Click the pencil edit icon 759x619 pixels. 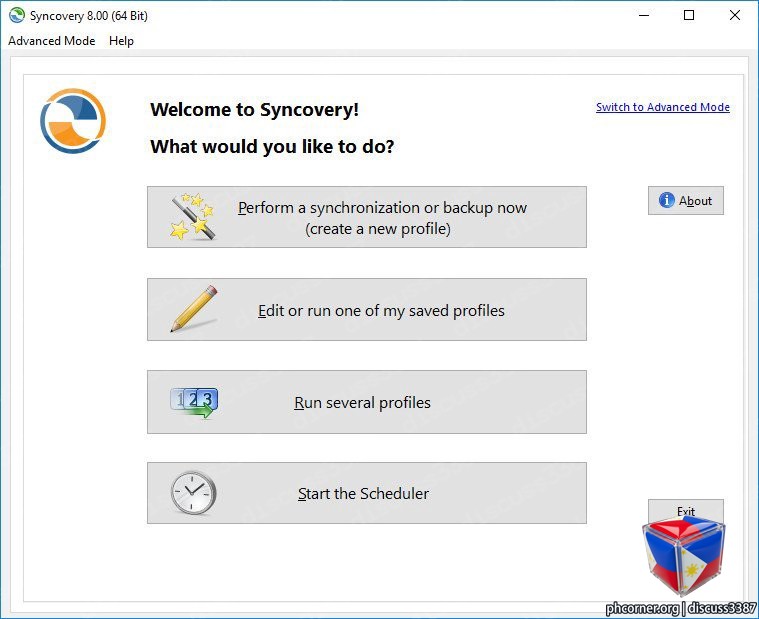(x=194, y=308)
